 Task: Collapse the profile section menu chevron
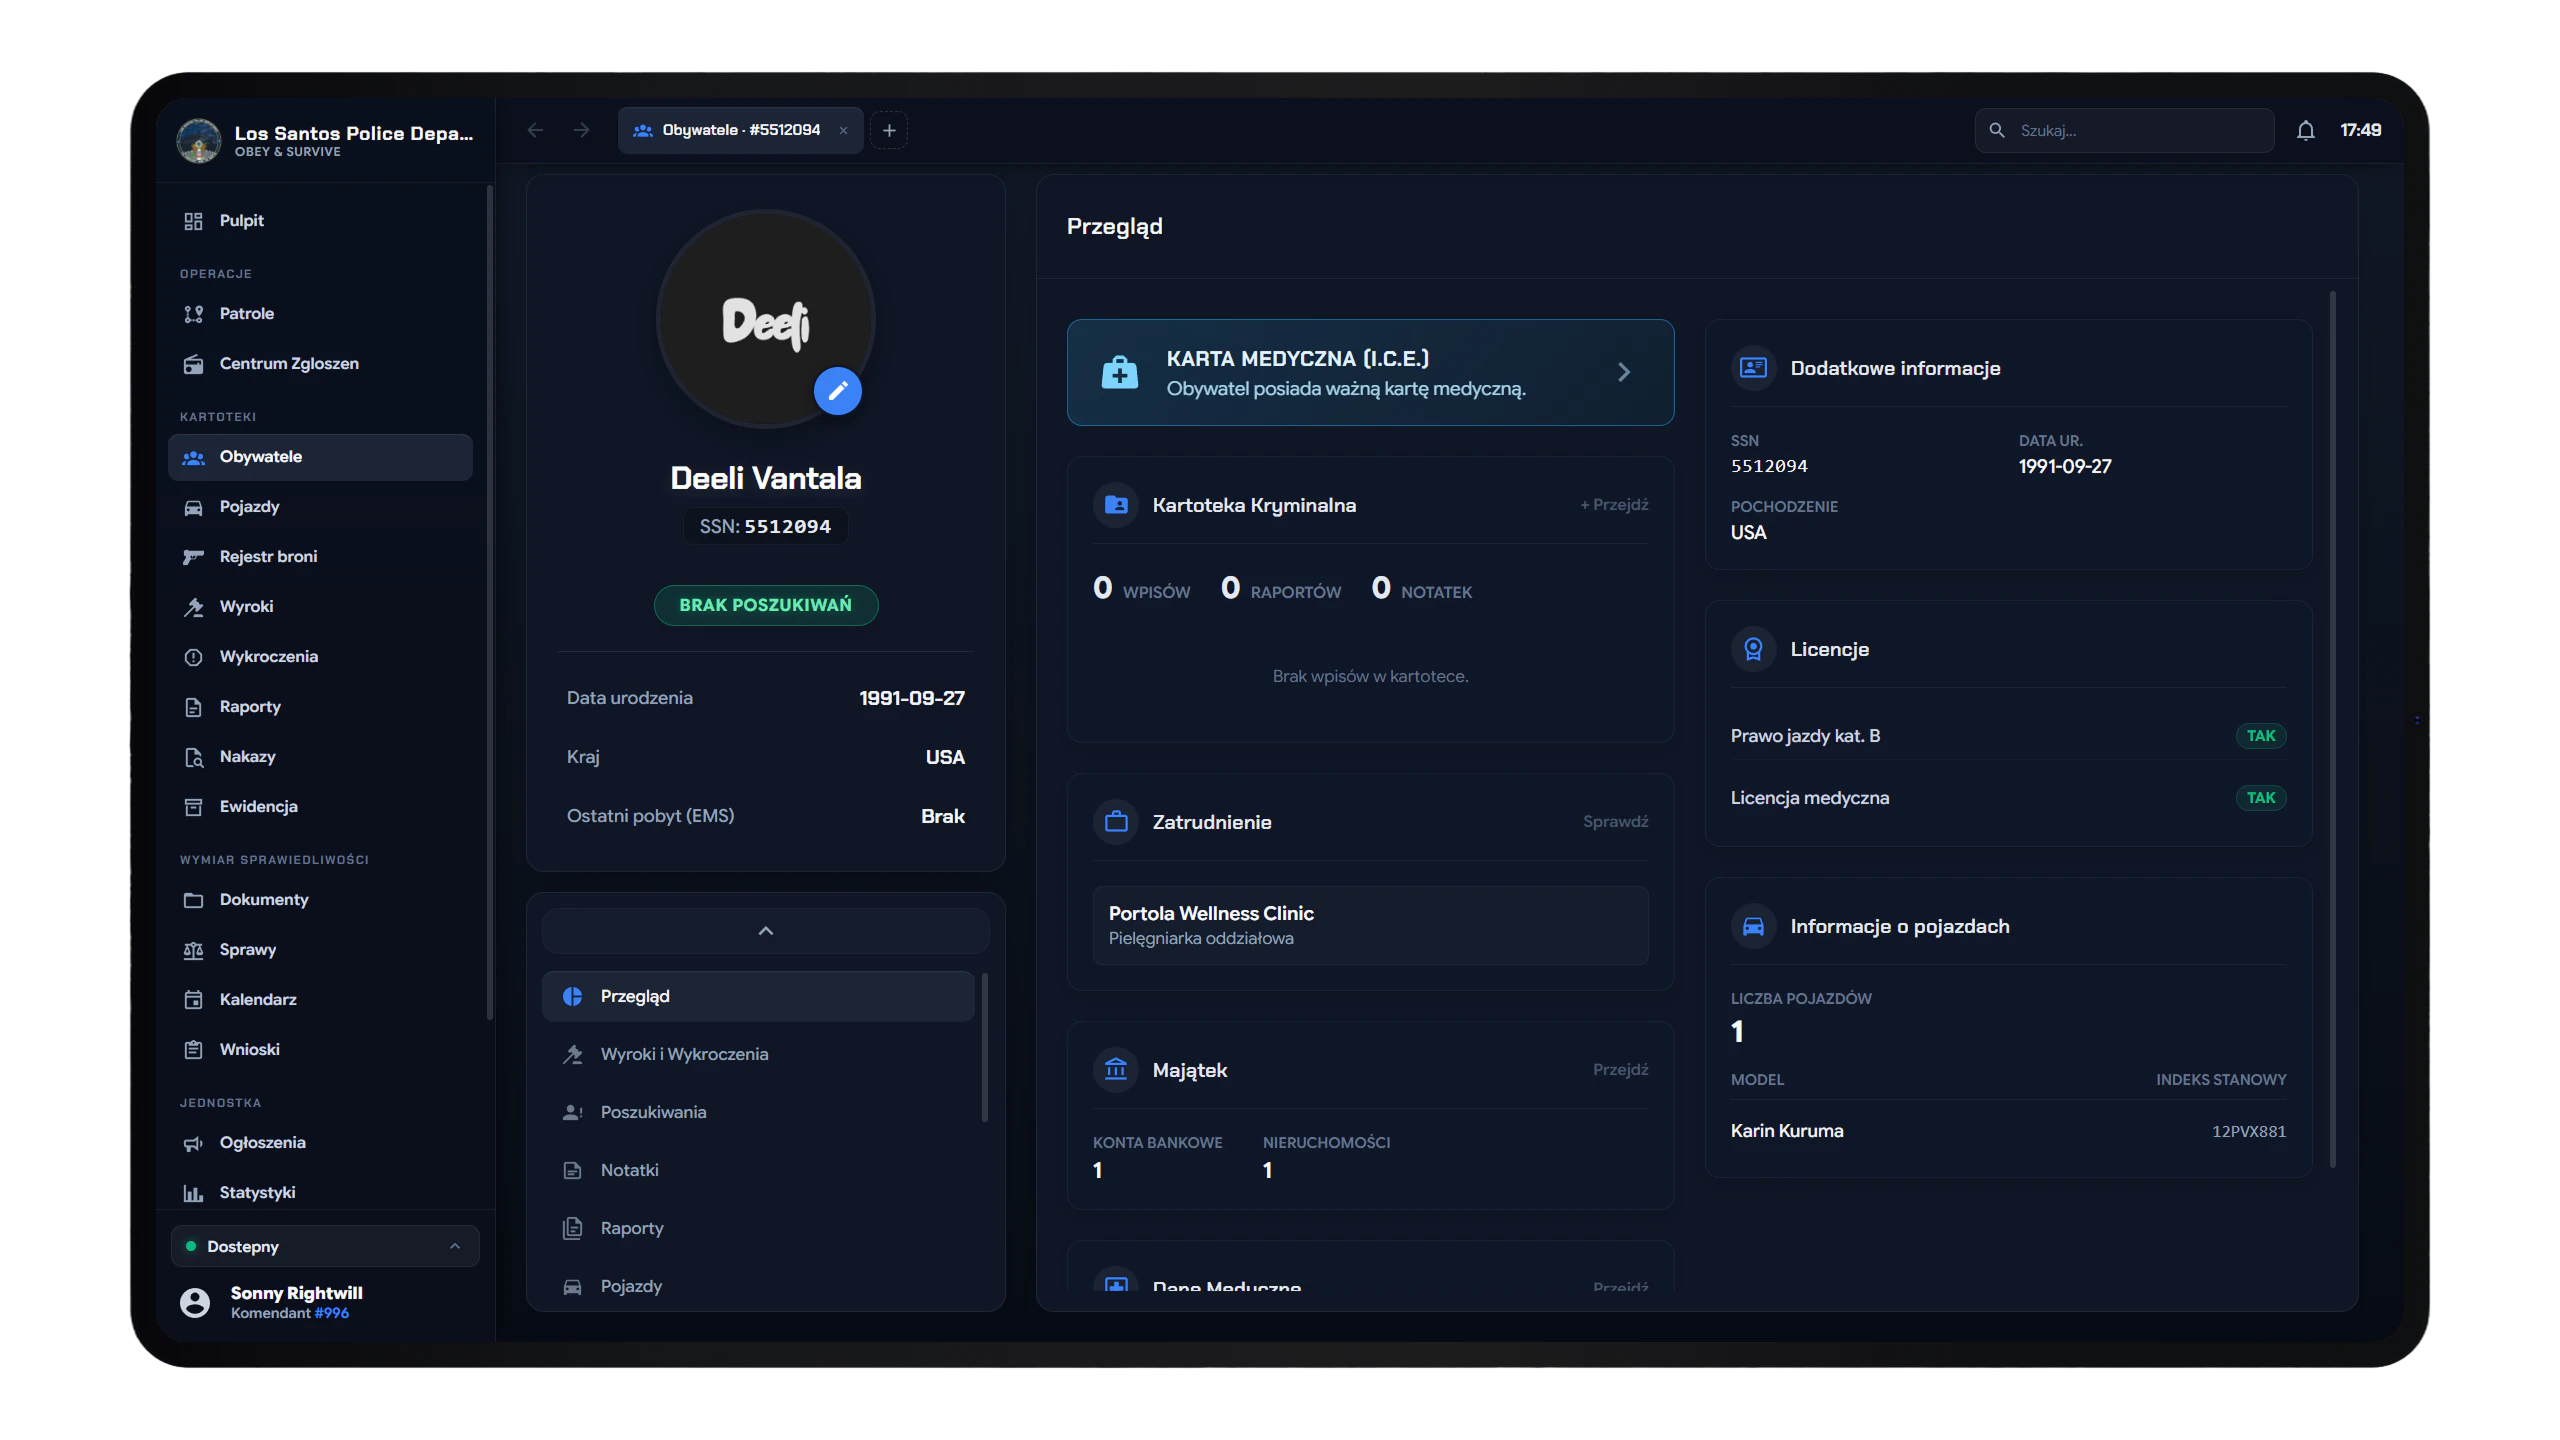point(765,931)
